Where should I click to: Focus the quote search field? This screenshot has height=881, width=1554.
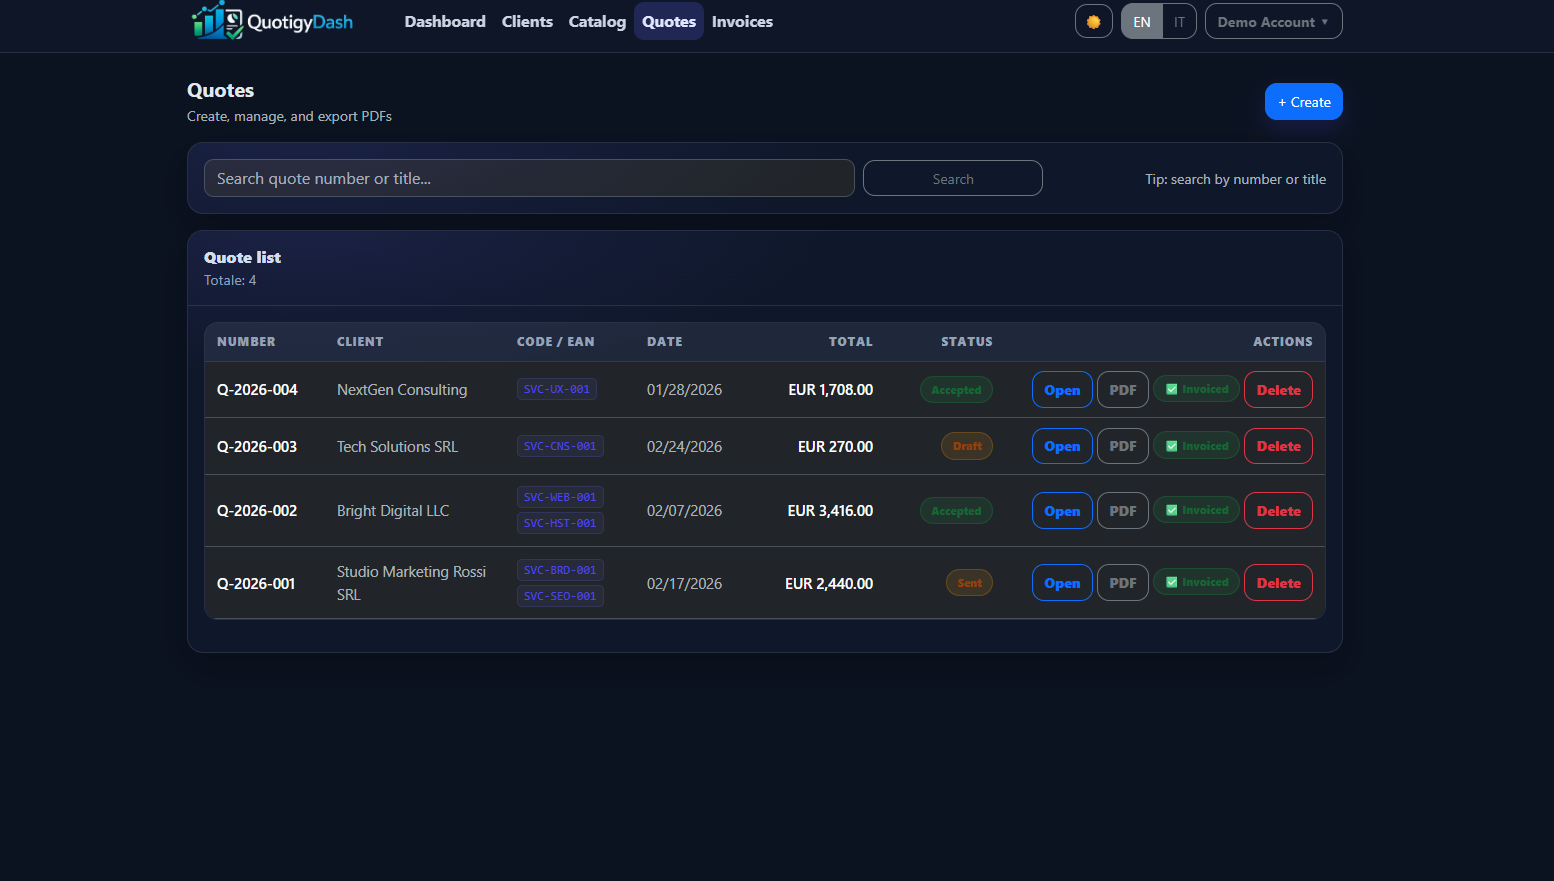(x=529, y=178)
